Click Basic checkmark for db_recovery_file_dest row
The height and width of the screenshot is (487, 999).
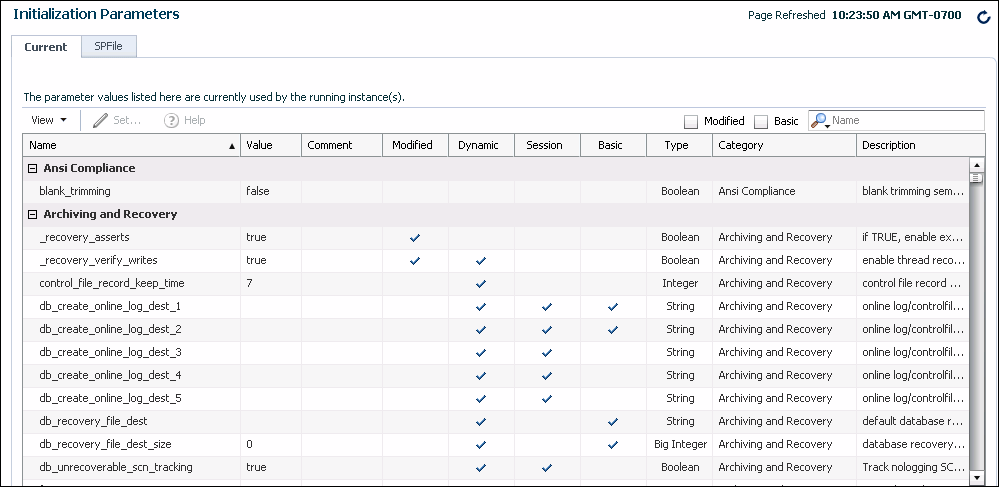pyautogui.click(x=612, y=422)
